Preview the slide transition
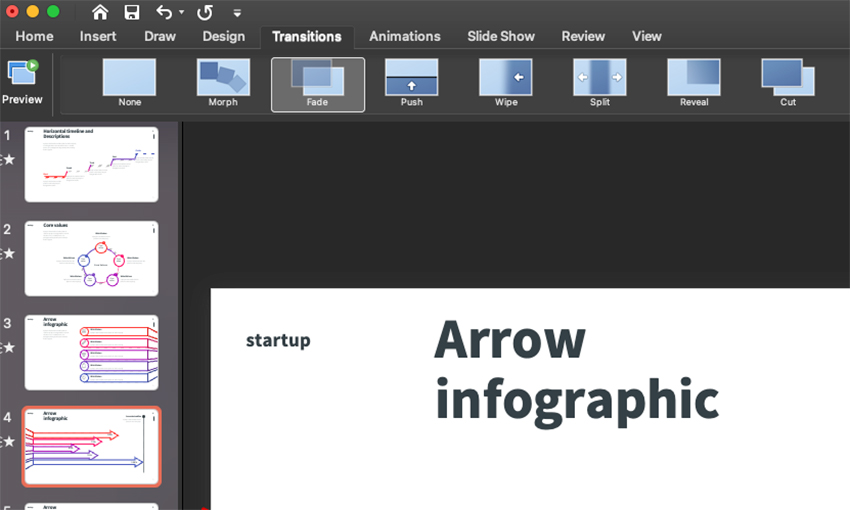Viewport: 850px width, 510px height. (x=22, y=82)
